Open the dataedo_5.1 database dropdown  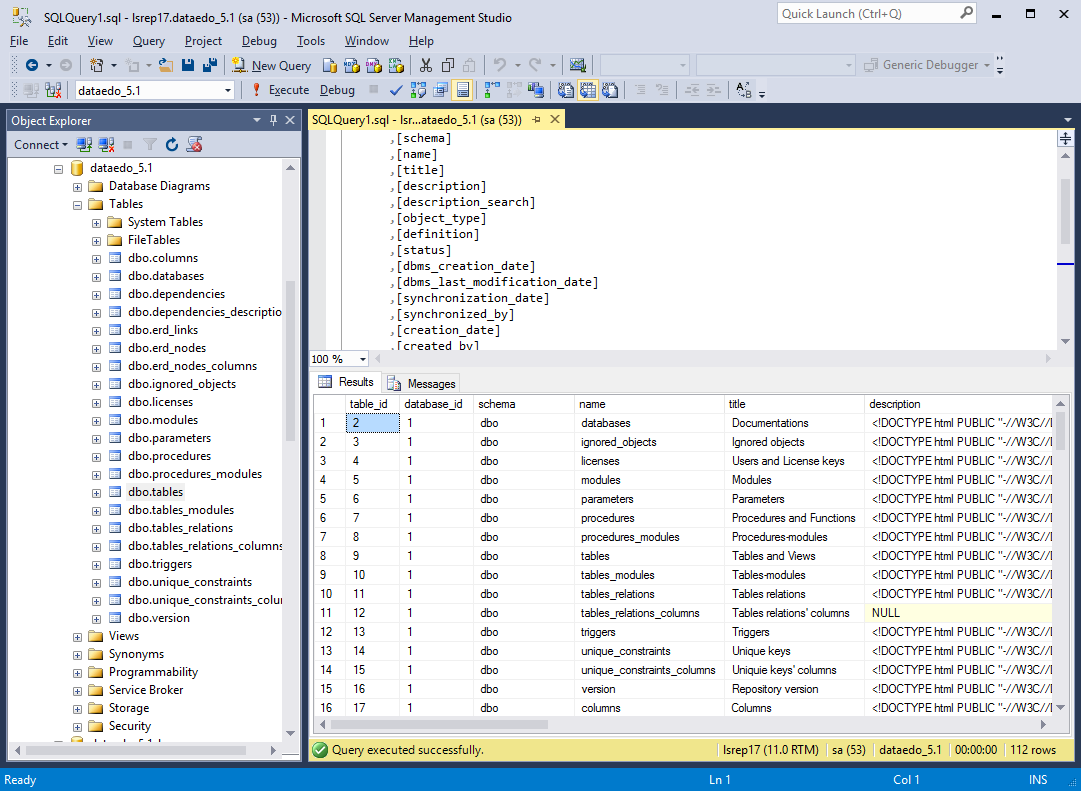coord(228,90)
